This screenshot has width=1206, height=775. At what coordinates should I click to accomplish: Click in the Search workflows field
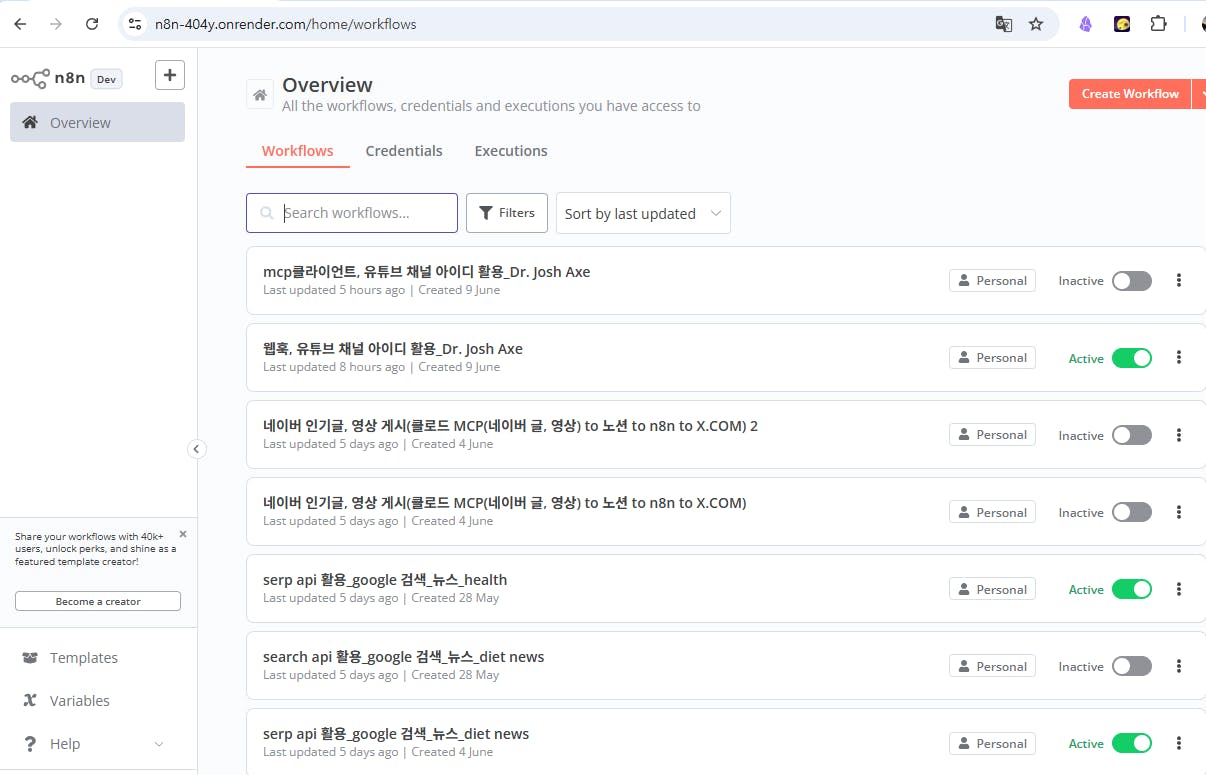pyautogui.click(x=352, y=213)
